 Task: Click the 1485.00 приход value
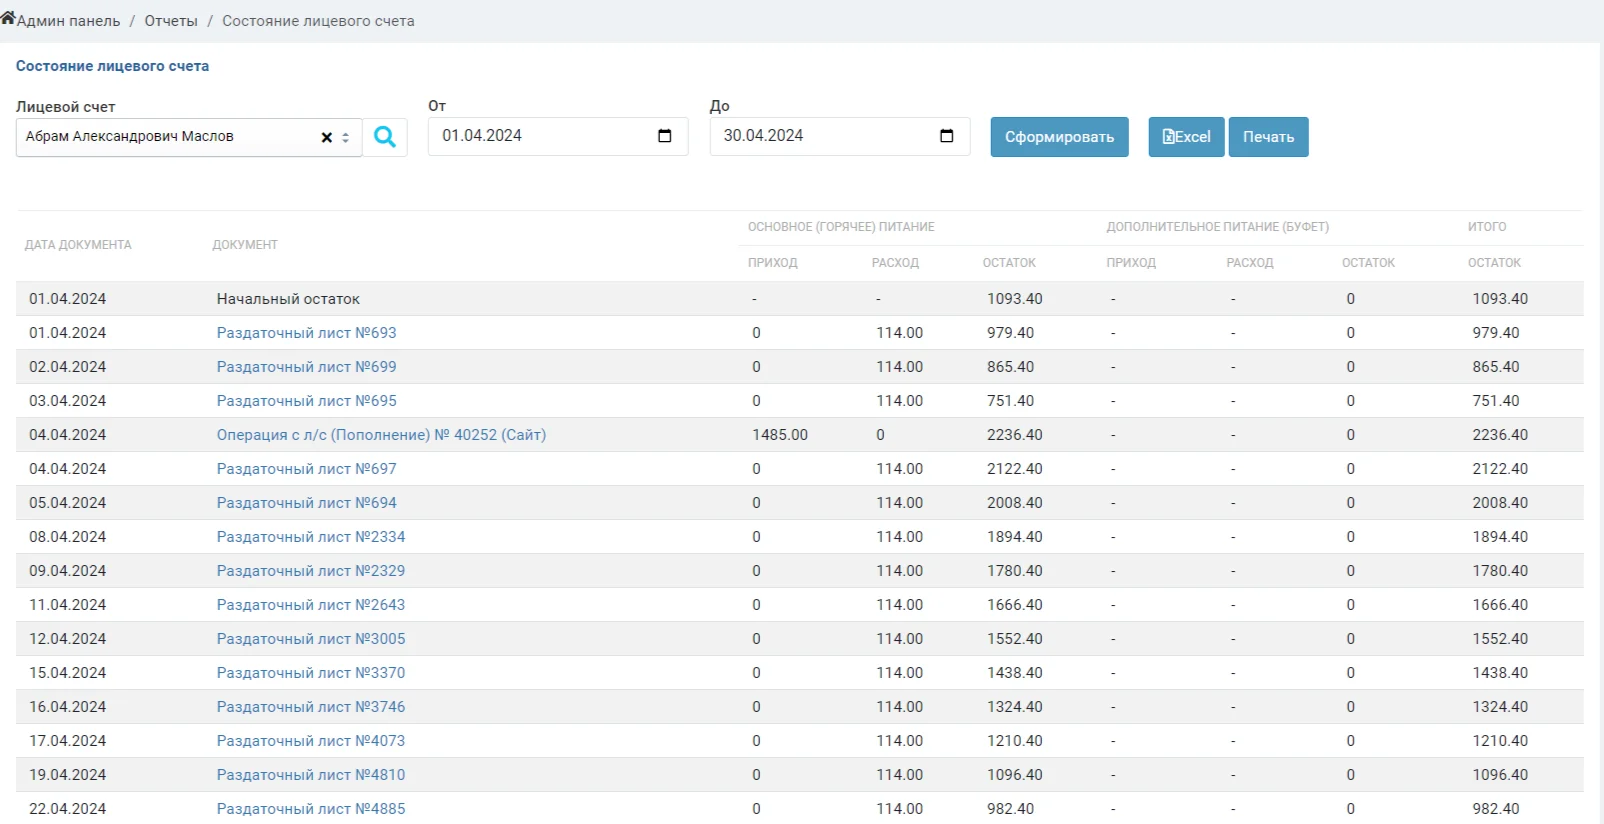pos(780,435)
